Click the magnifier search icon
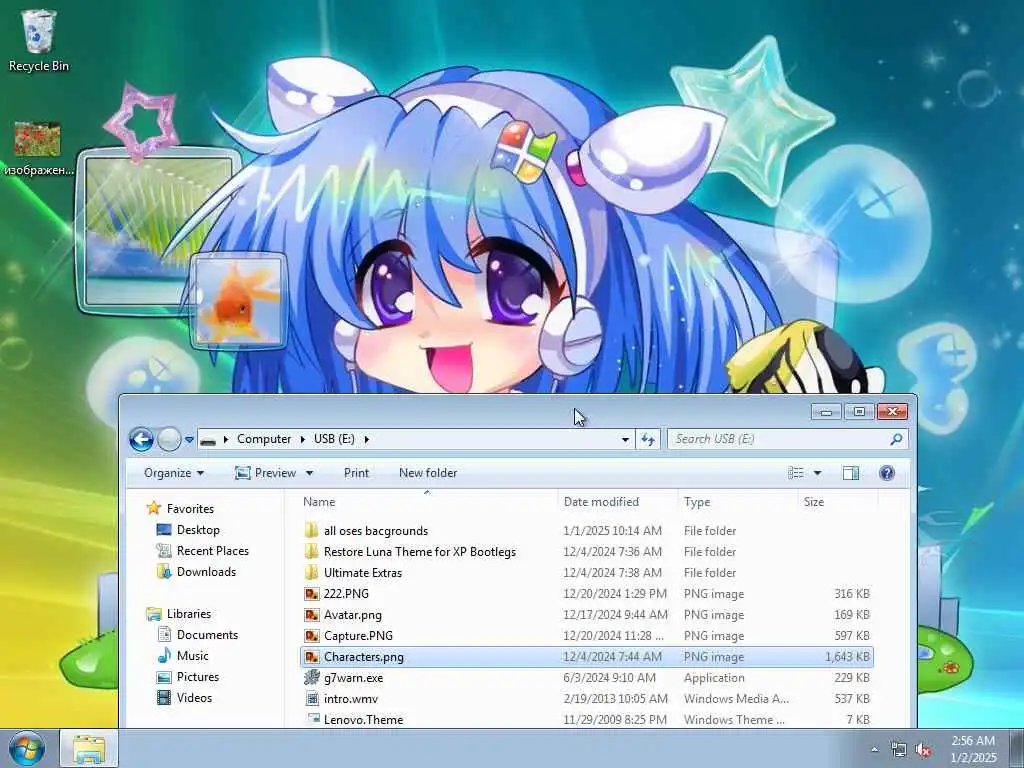The image size is (1024, 768). (x=897, y=439)
